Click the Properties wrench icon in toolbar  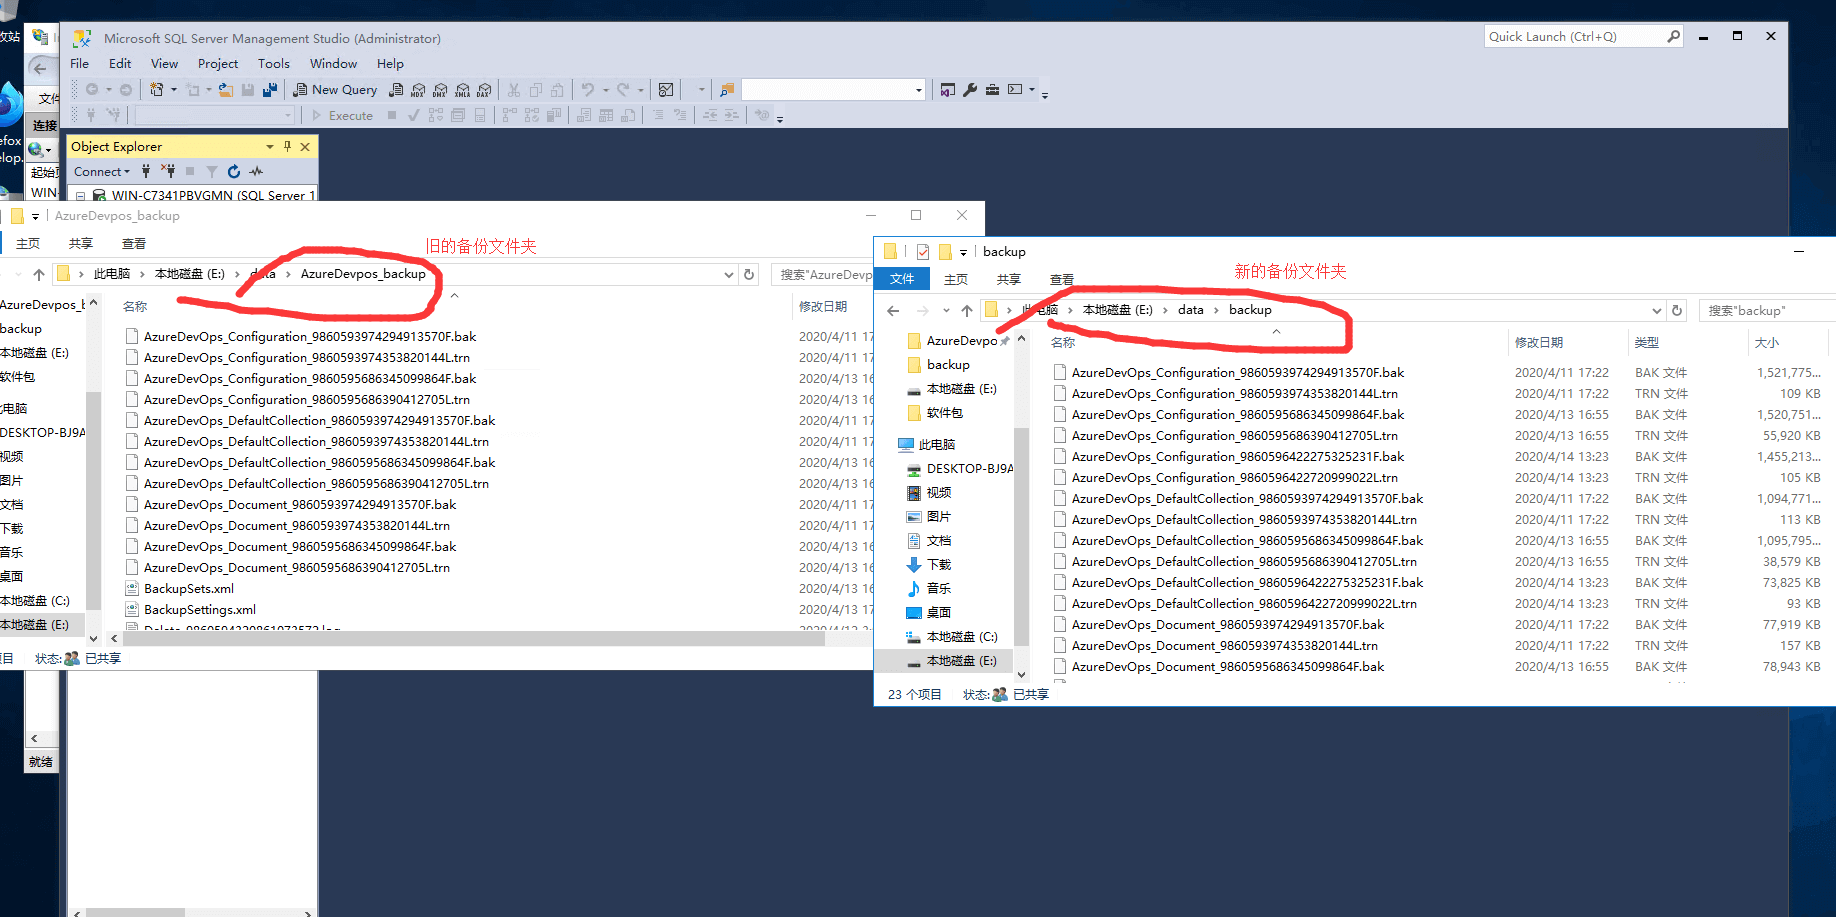970,90
